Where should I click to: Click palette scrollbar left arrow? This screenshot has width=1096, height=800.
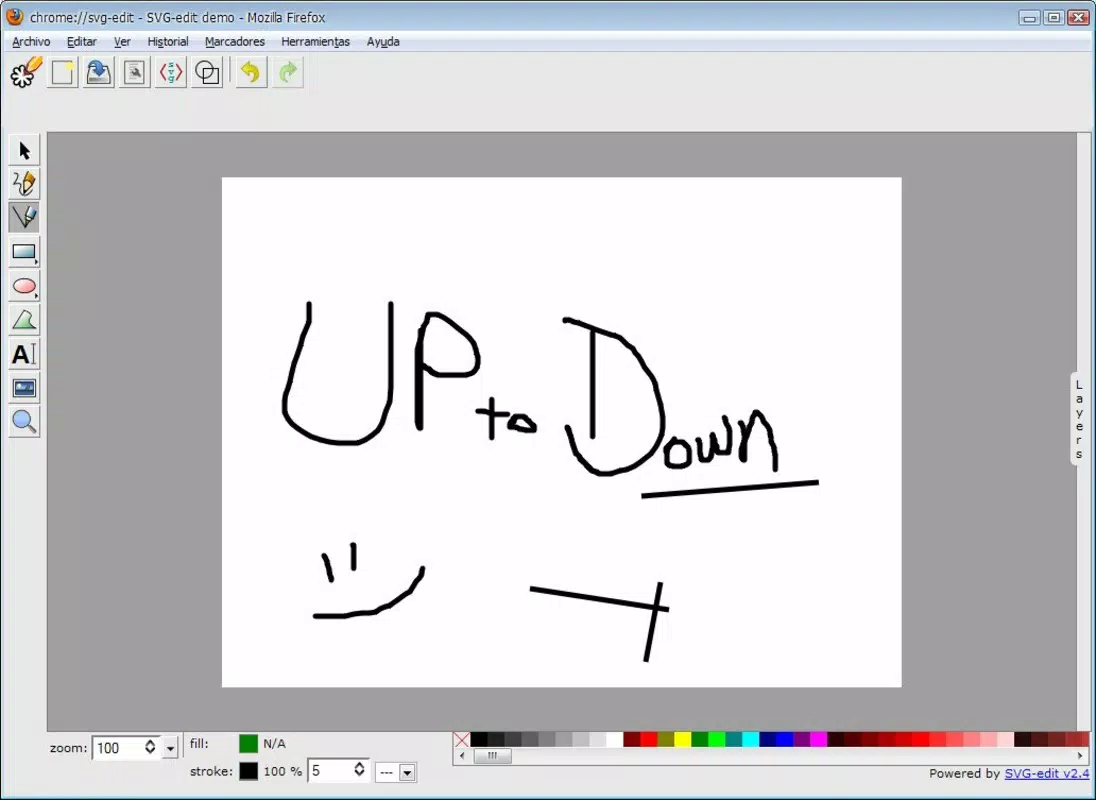(461, 756)
